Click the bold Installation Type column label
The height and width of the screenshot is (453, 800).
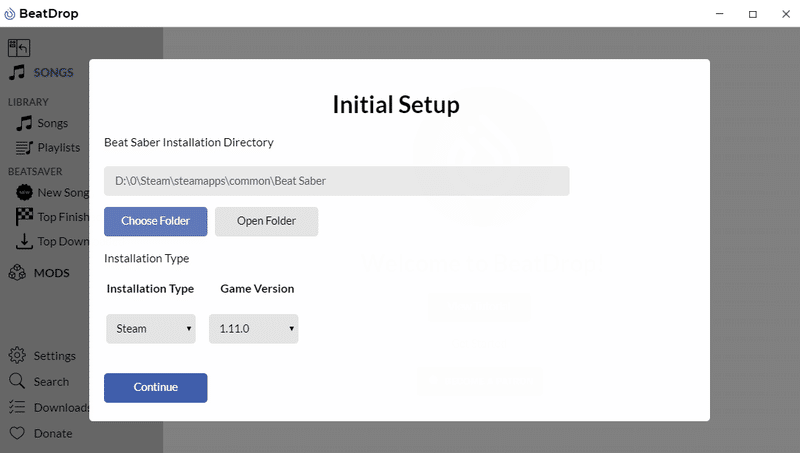pyautogui.click(x=150, y=289)
